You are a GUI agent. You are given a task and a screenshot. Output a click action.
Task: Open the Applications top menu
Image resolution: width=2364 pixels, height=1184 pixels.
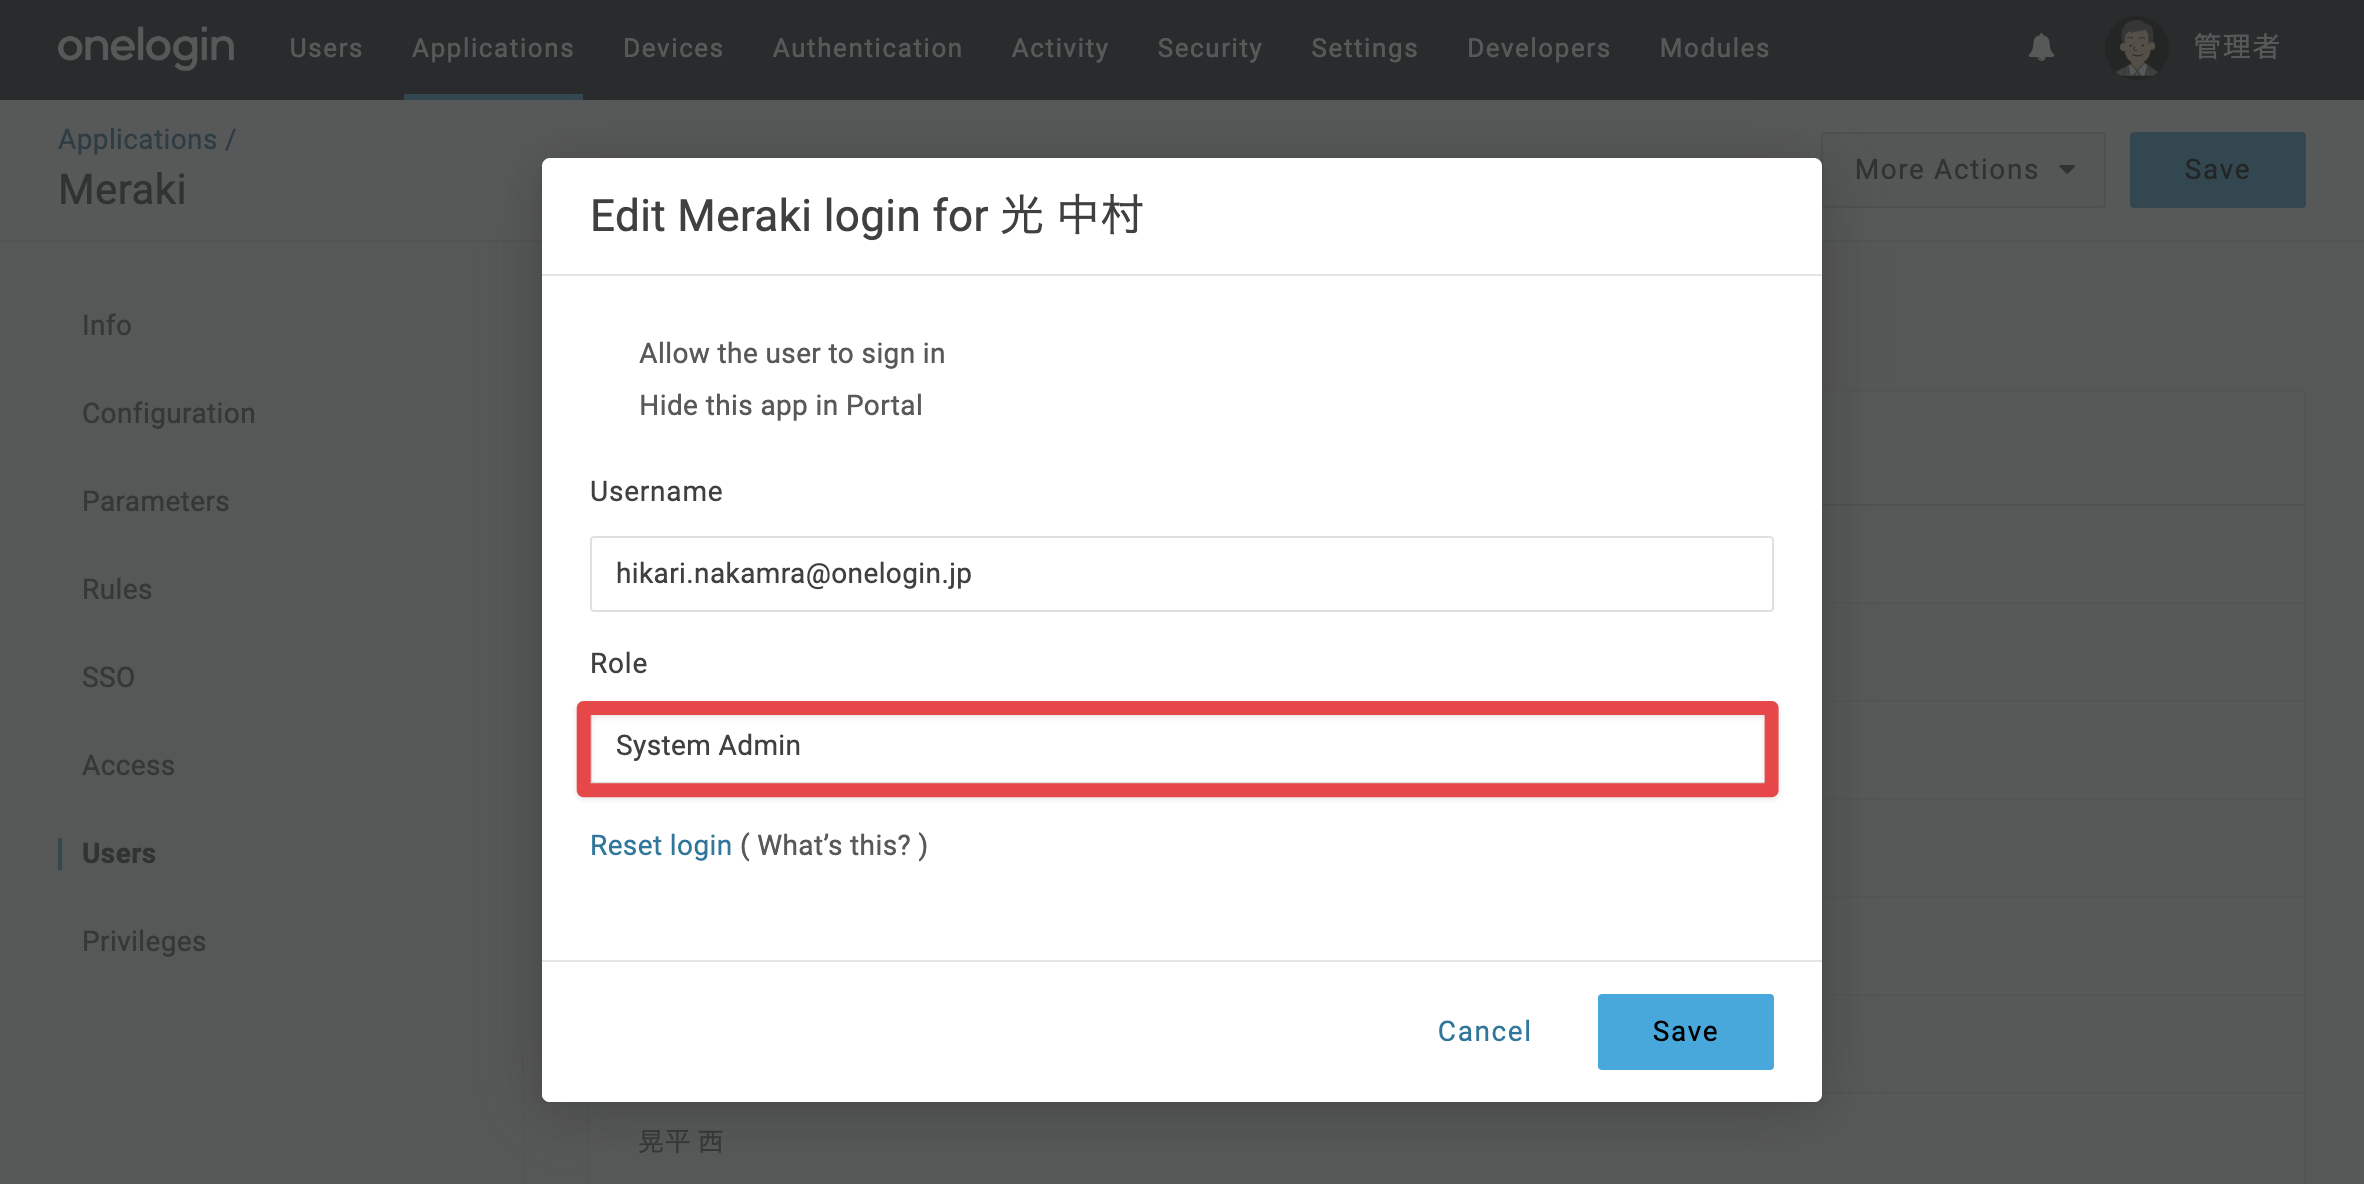493,48
